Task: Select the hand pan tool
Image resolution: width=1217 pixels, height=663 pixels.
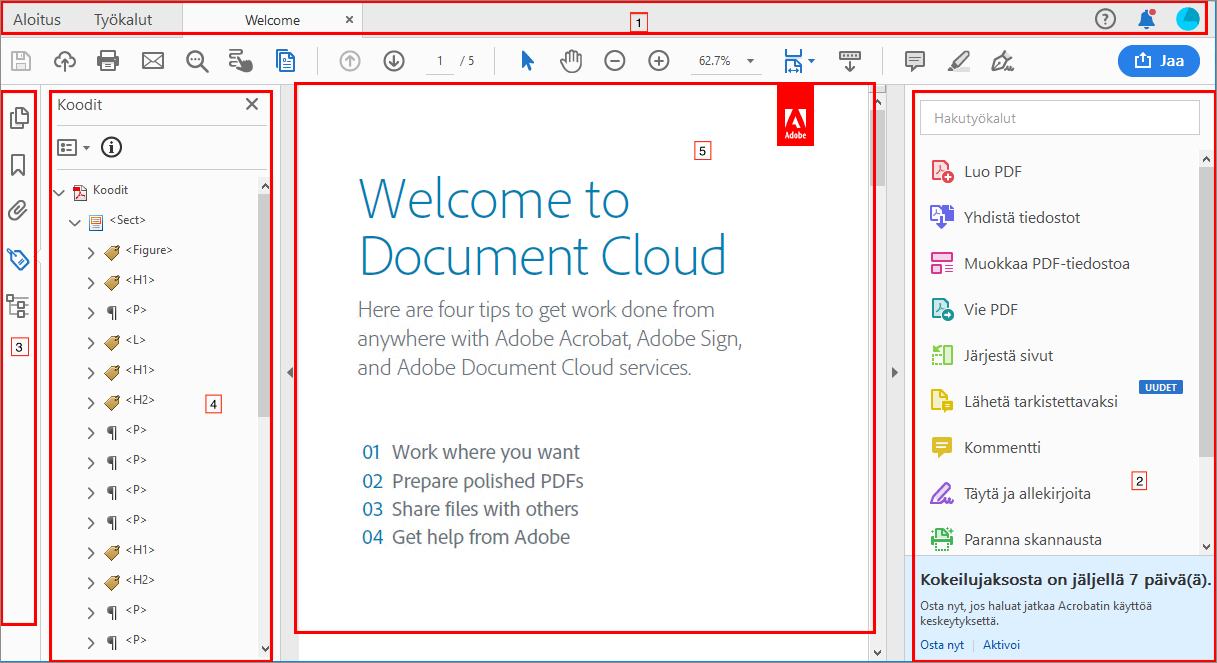Action: click(571, 61)
